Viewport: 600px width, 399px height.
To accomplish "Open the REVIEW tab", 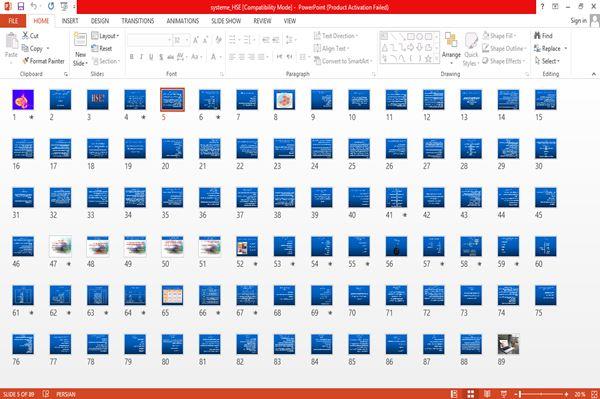I will click(x=262, y=21).
